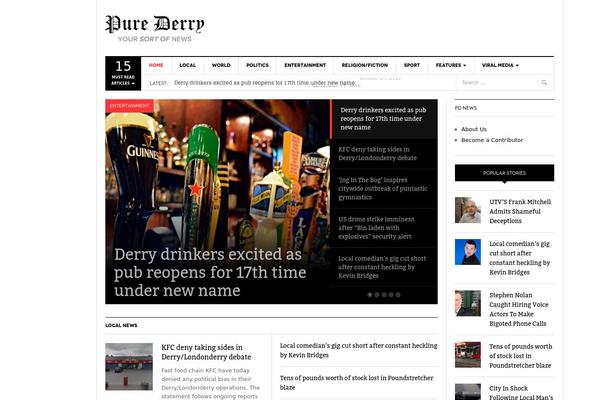Click the first slider pagination dot
The image size is (600, 400).
pos(370,295)
